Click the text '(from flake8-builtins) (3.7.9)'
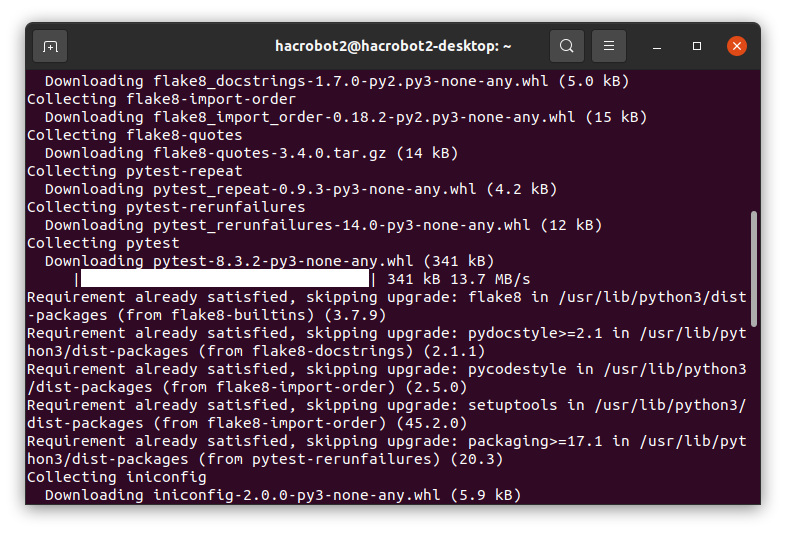Image resolution: width=786 pixels, height=533 pixels. click(252, 315)
